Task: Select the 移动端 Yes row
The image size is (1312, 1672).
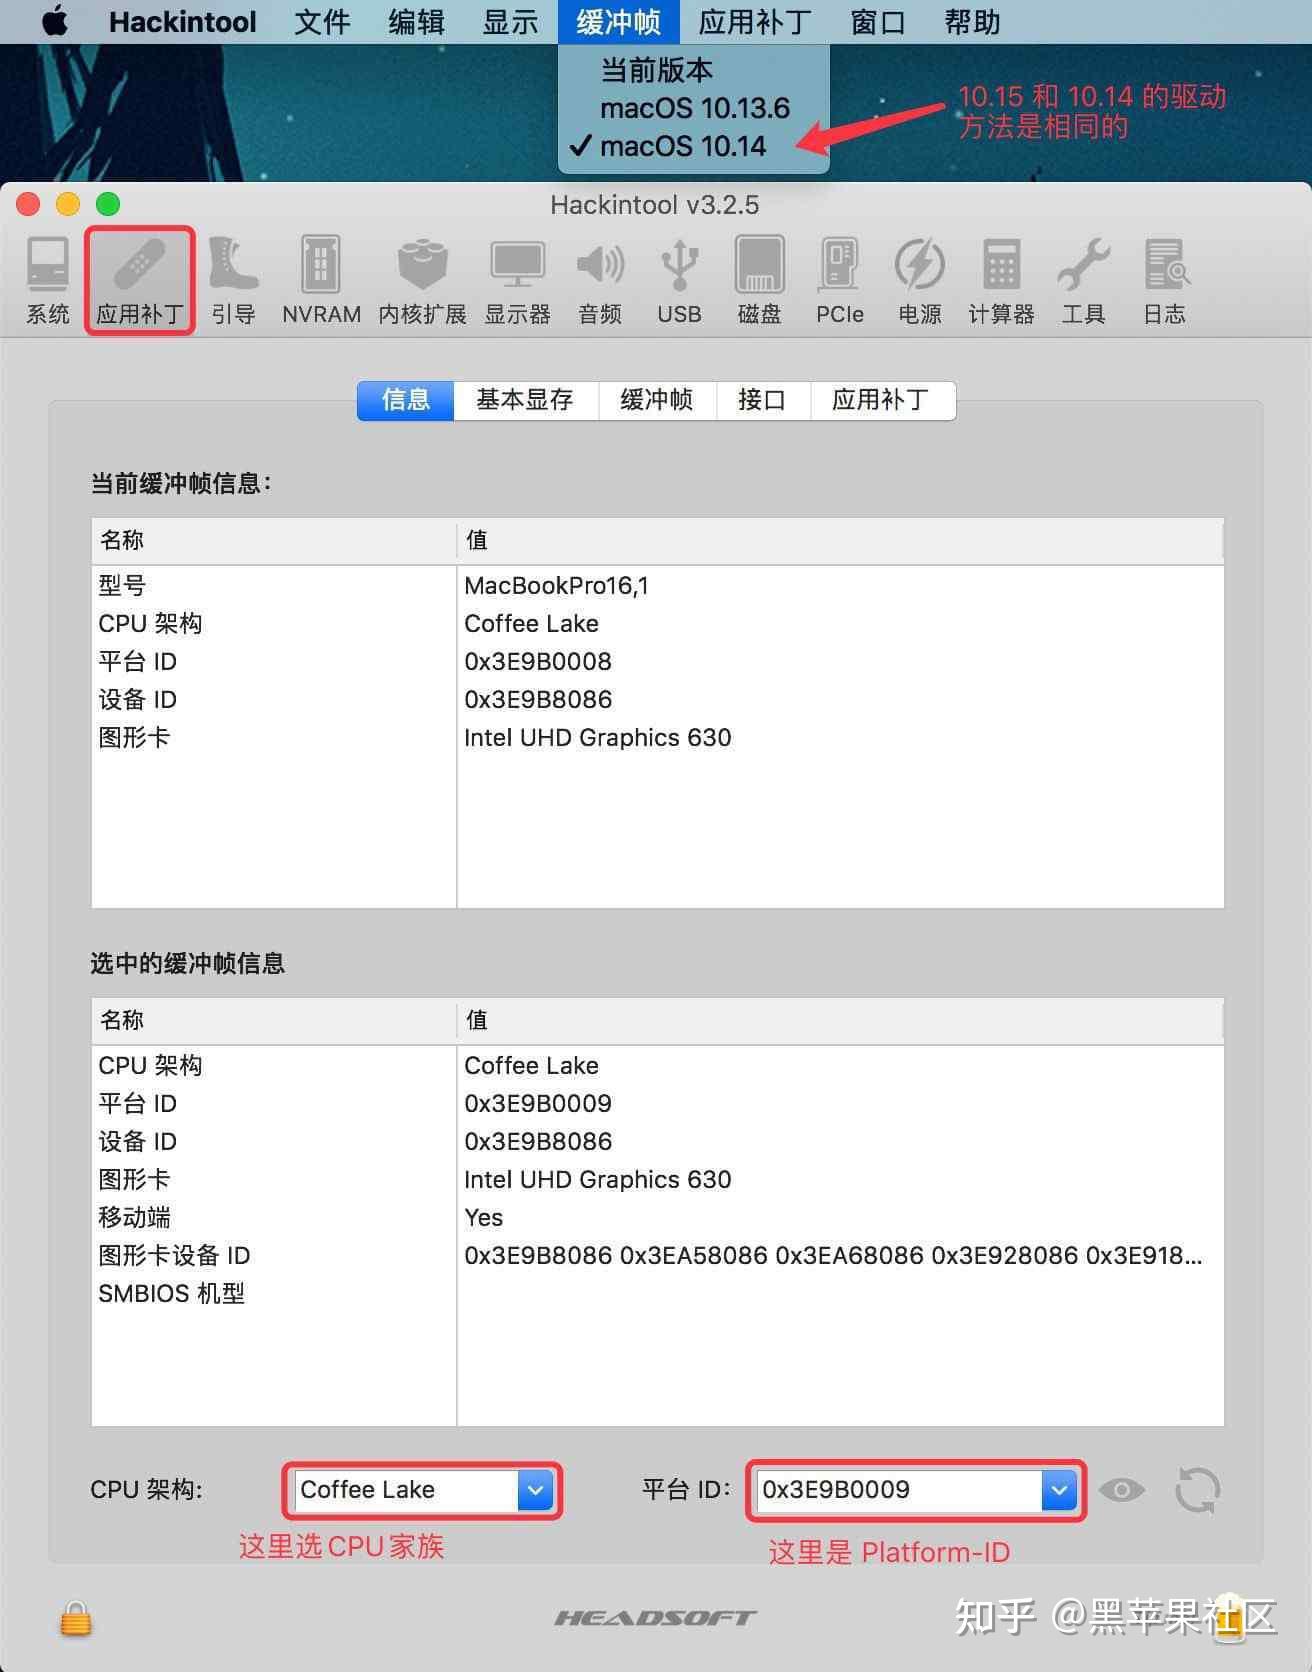Action: click(x=657, y=1217)
